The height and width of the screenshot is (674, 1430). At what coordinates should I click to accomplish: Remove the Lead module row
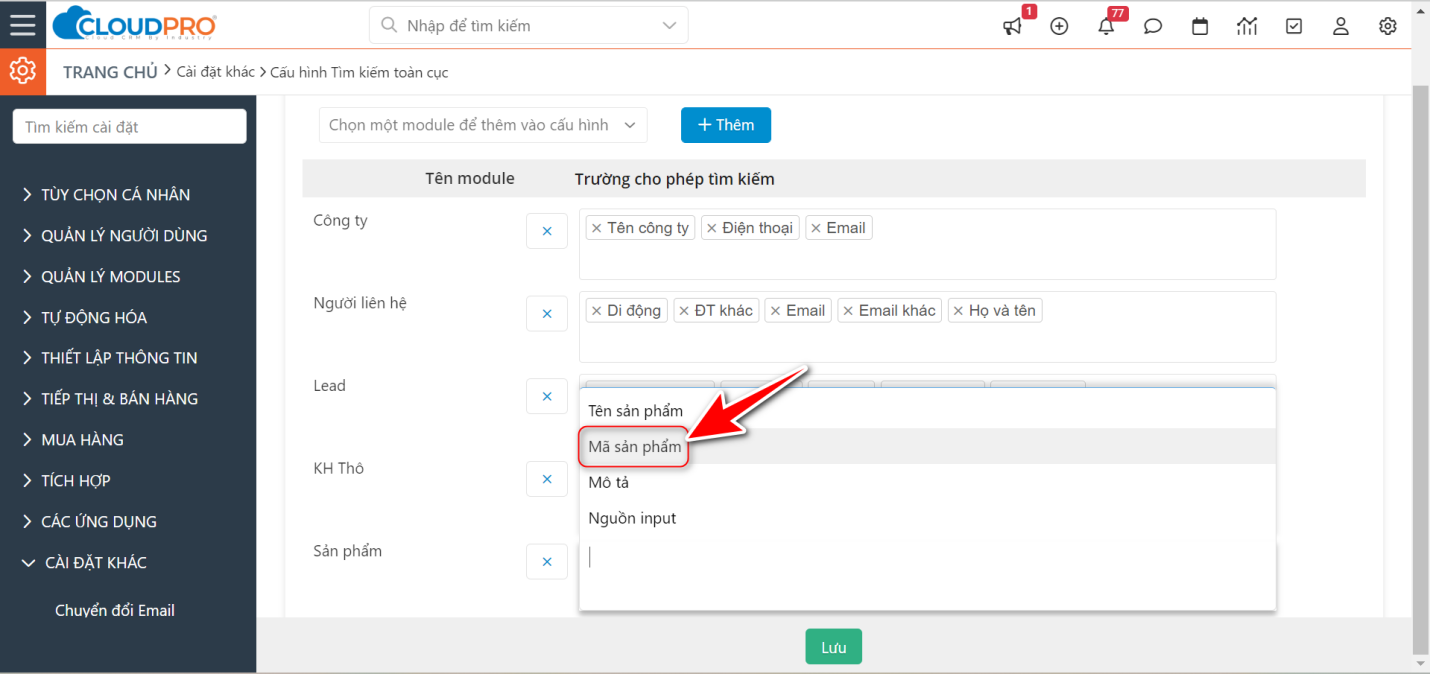point(547,396)
